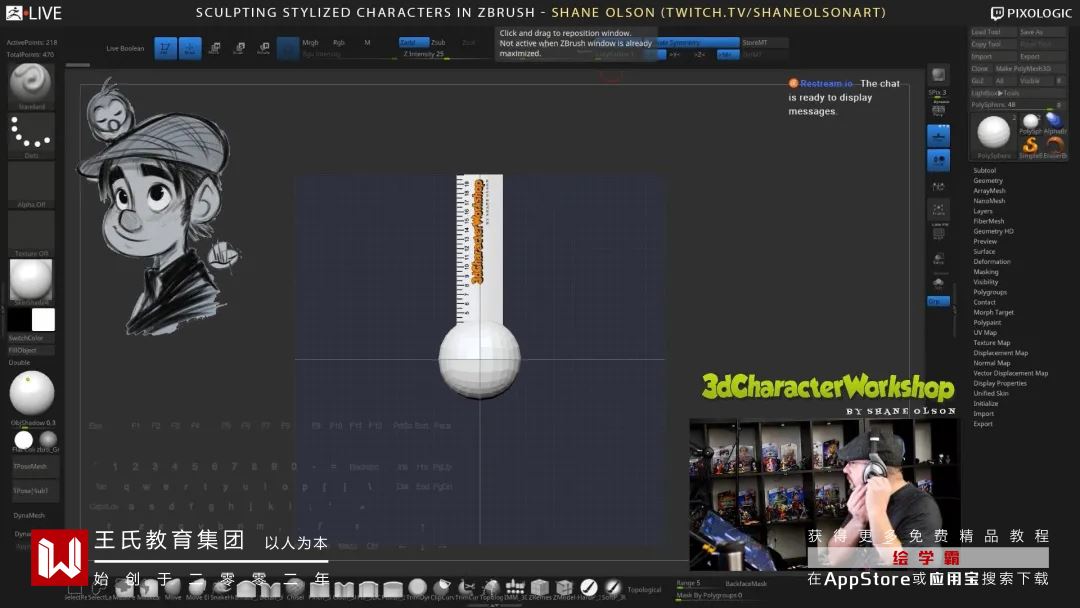Expand the Masking section
Screen dimensions: 1080x608
click(986, 272)
